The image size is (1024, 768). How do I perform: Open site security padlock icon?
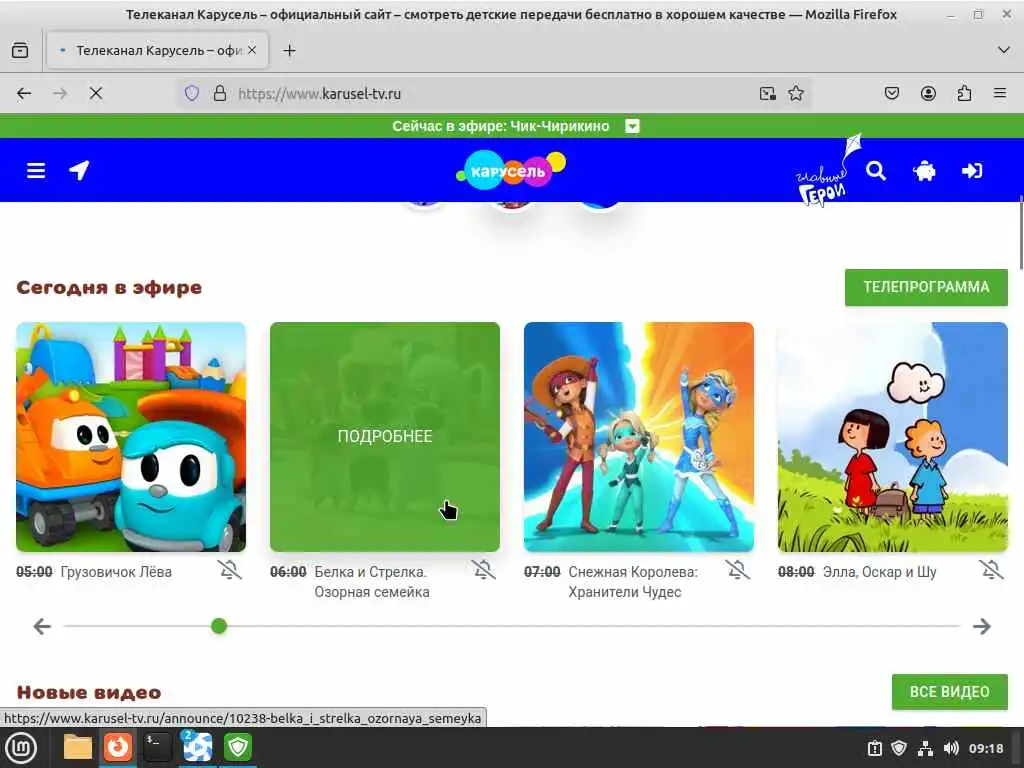220,93
